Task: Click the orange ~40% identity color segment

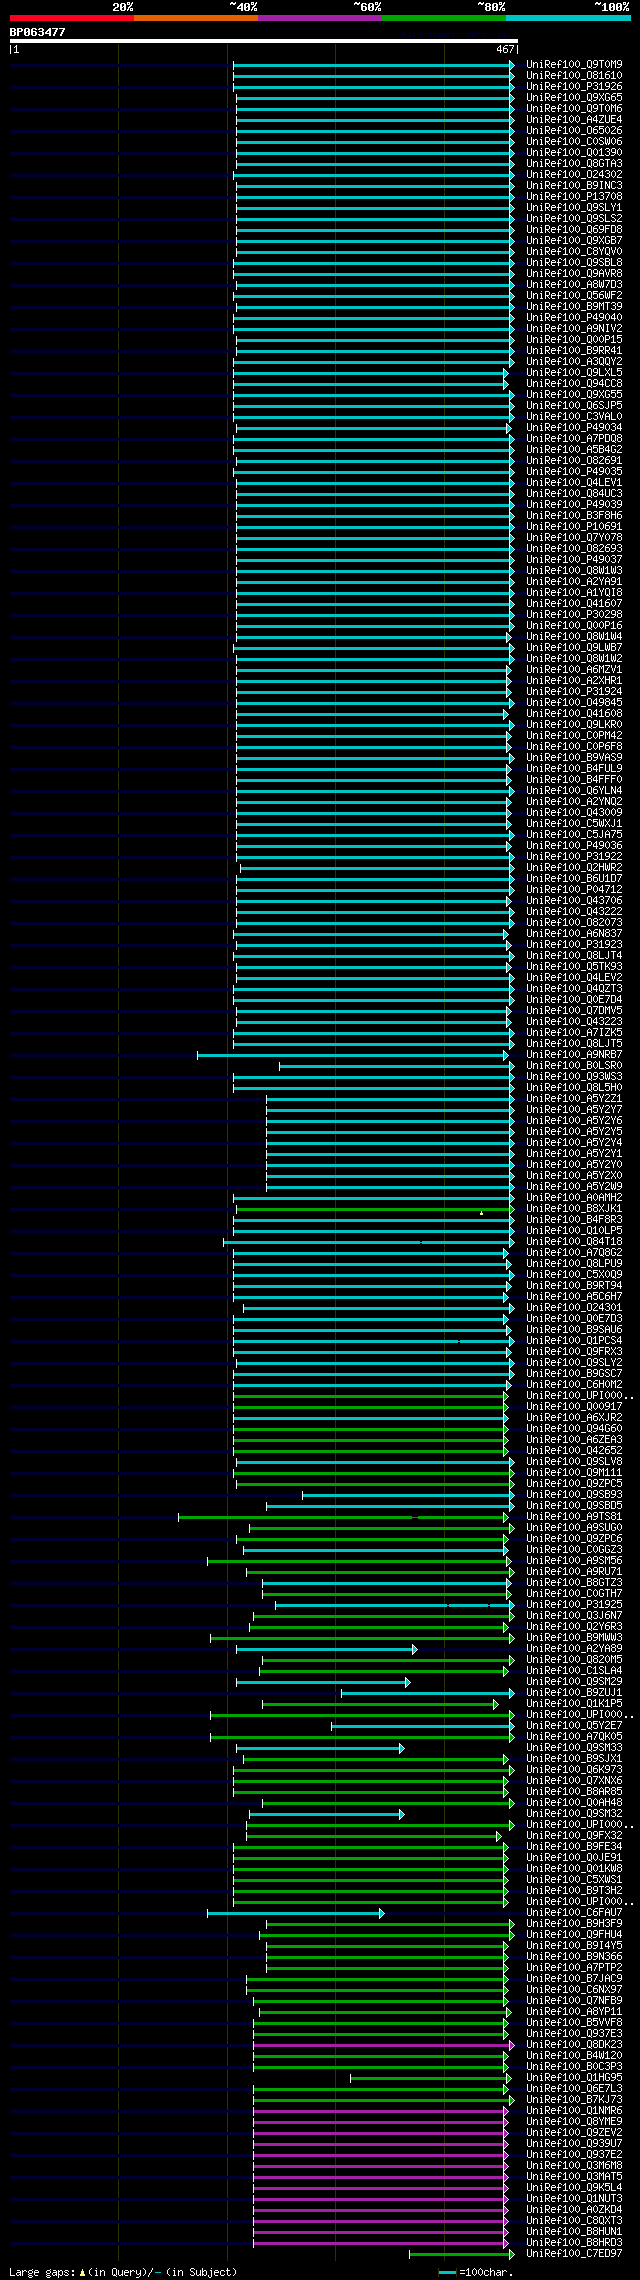Action: tap(196, 18)
